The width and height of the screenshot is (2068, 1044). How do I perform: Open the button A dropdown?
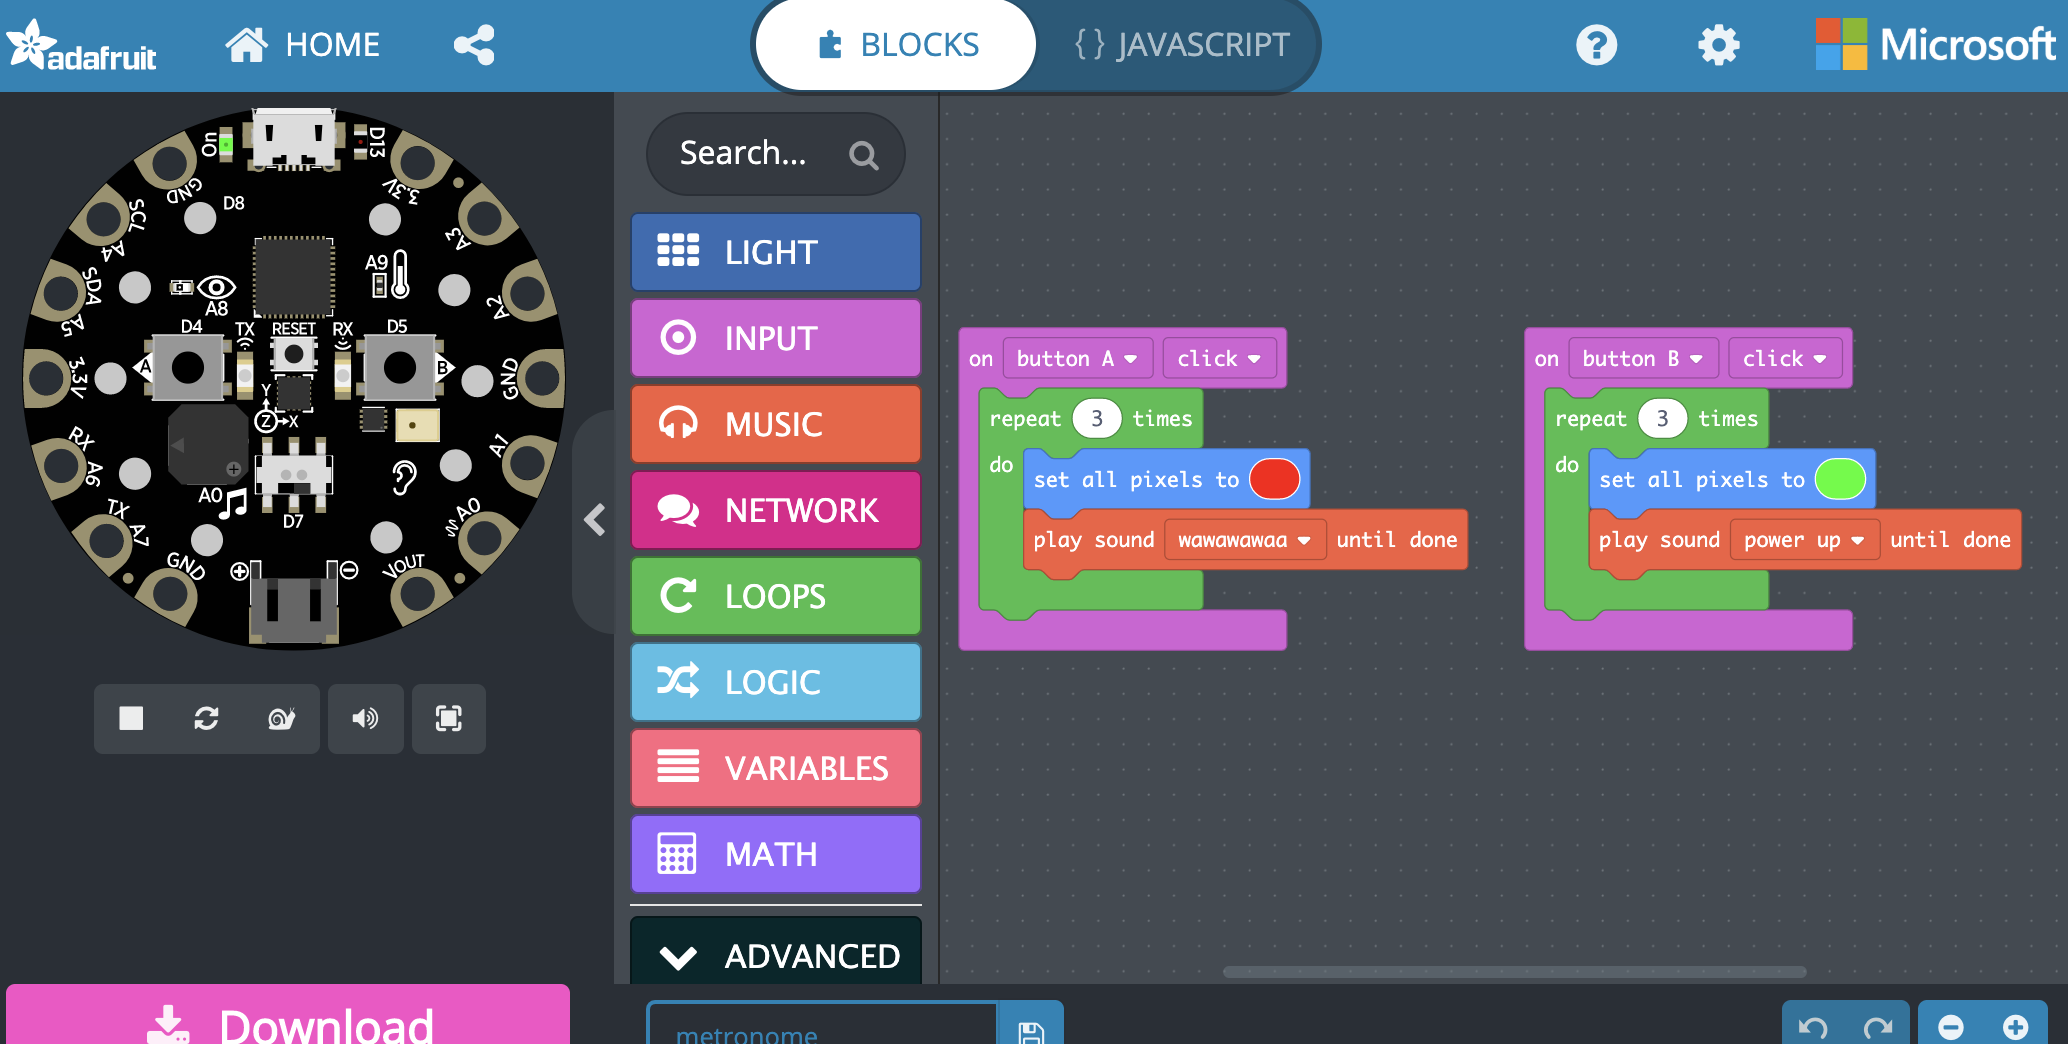pyautogui.click(x=1077, y=359)
